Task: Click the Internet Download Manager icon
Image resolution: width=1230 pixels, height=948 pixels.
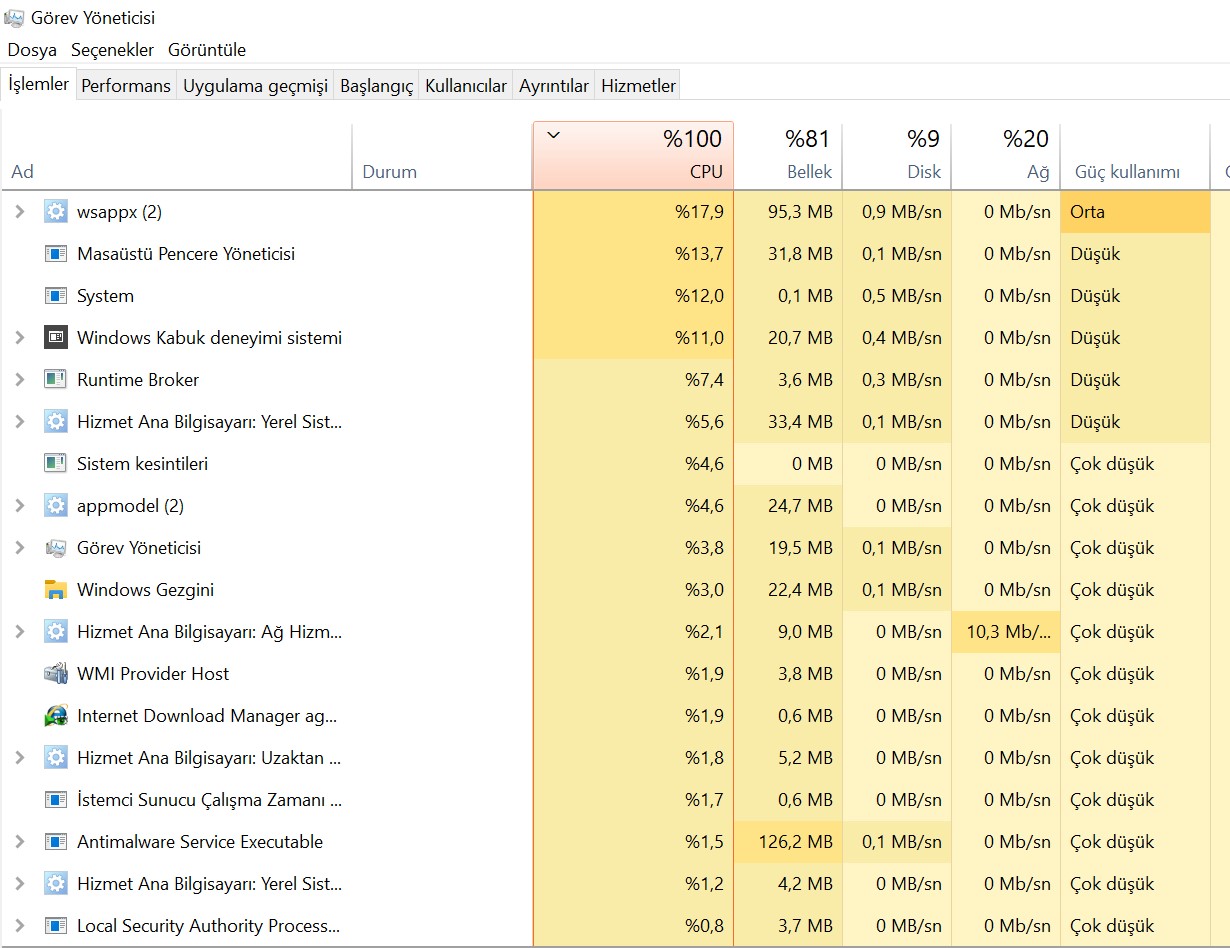Action: point(56,716)
